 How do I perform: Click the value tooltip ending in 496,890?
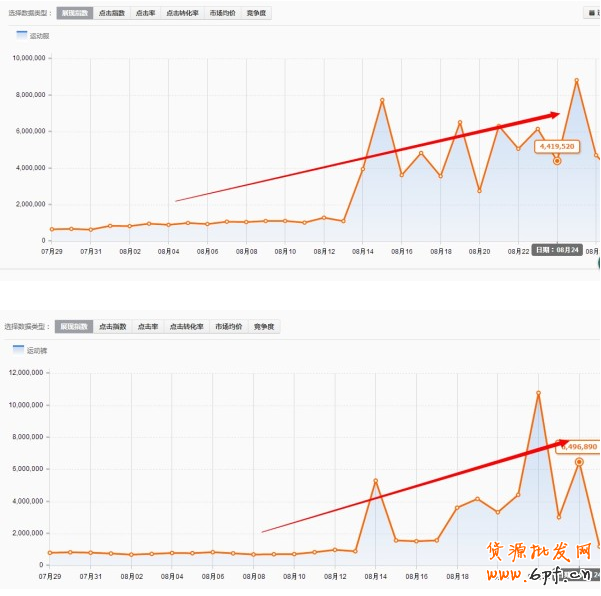click(577, 446)
